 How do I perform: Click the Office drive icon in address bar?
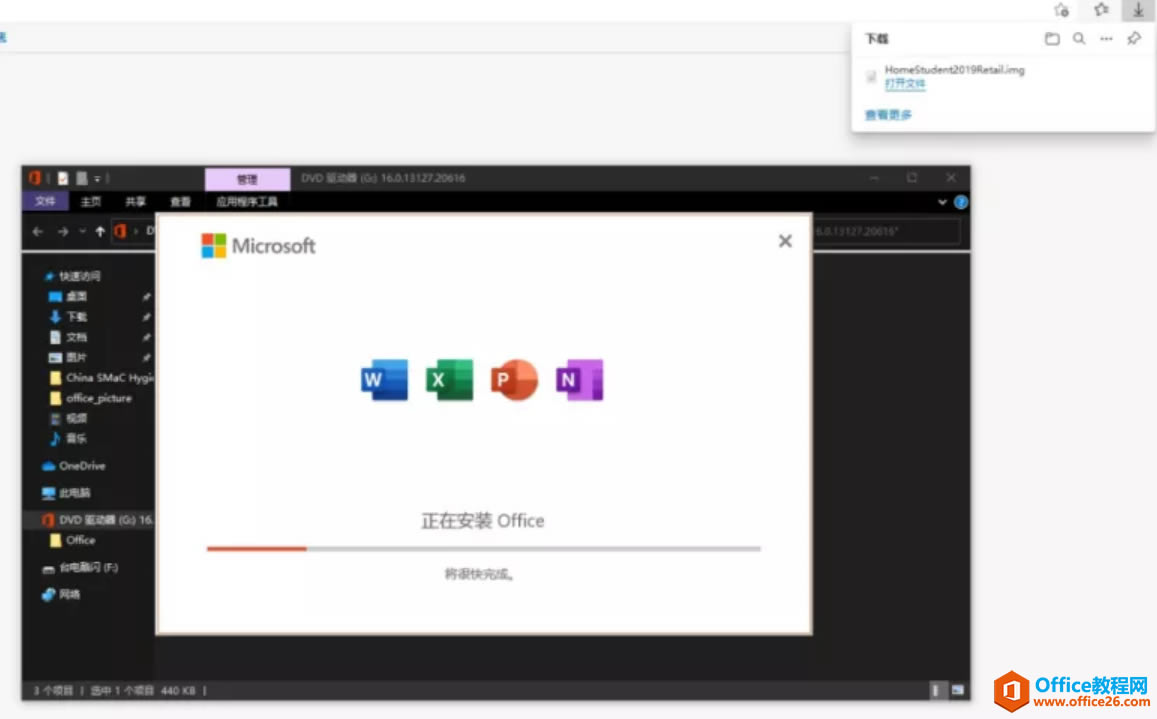pos(120,231)
